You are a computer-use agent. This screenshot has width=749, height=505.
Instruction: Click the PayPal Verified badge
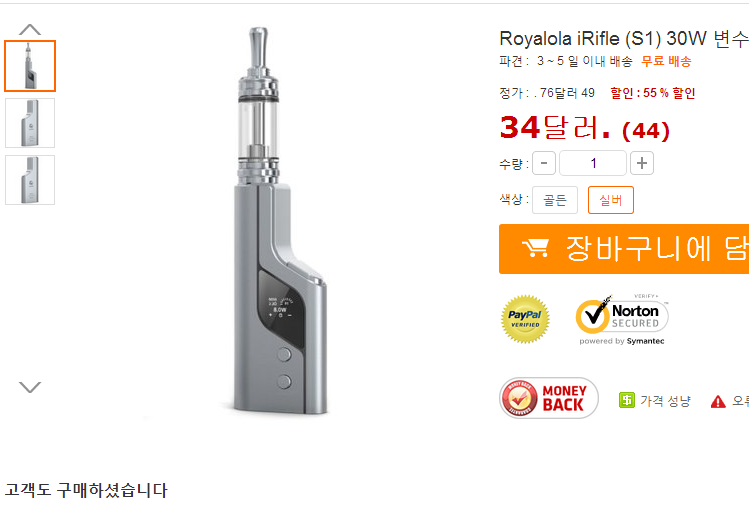pyautogui.click(x=525, y=319)
